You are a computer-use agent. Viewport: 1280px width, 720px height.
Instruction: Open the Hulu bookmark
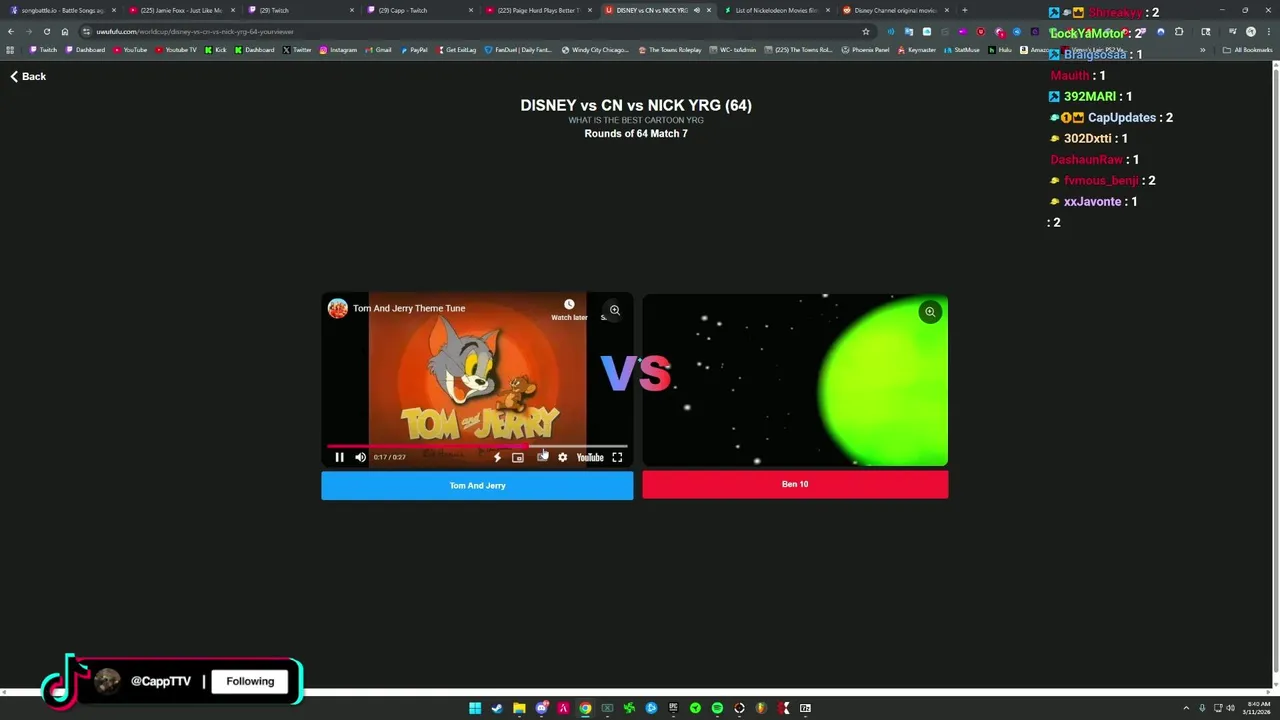coord(1000,49)
